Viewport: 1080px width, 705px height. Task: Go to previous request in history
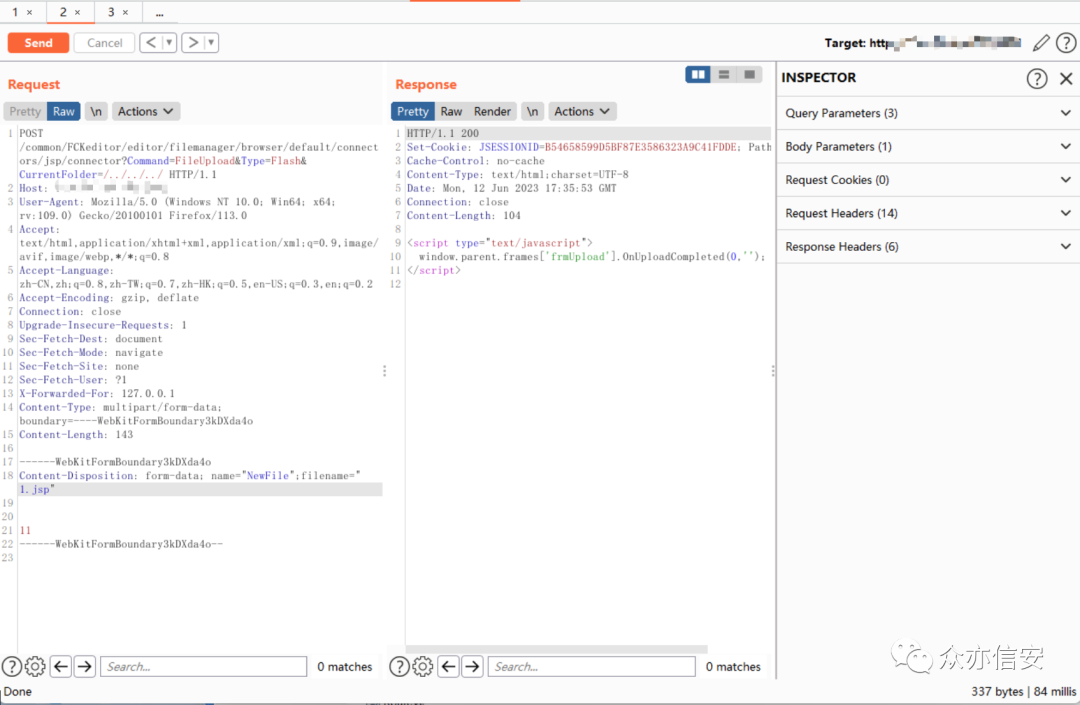151,43
